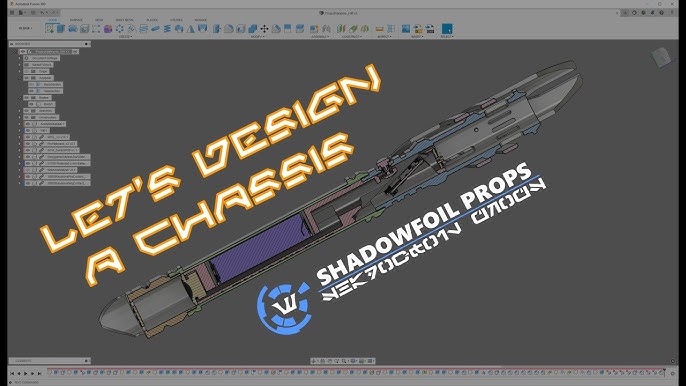
Task: Switch to the SHEET METAL toolbar tab
Action: [125, 20]
